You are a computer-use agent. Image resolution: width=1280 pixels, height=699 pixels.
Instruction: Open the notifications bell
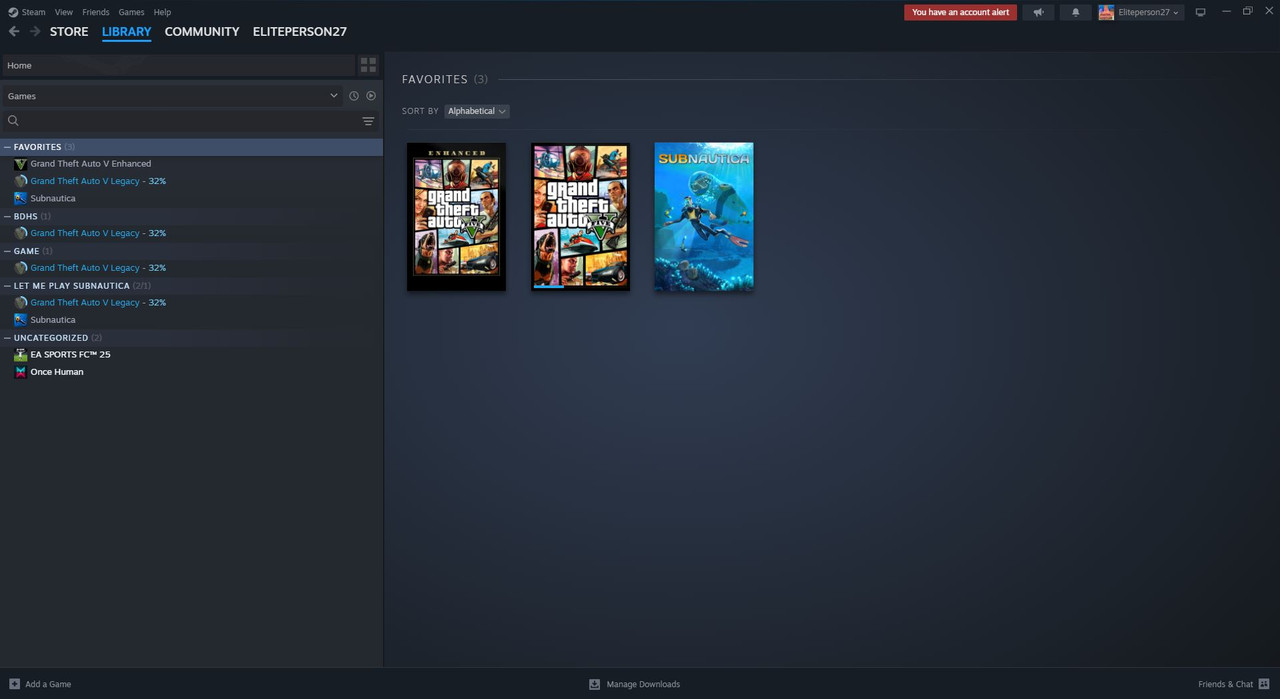pos(1076,12)
